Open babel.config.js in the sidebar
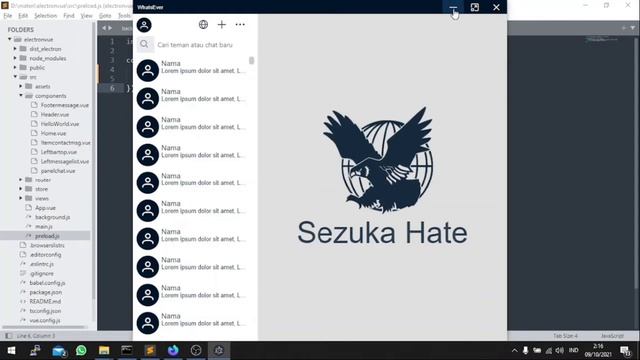640x360 pixels. click(47, 282)
